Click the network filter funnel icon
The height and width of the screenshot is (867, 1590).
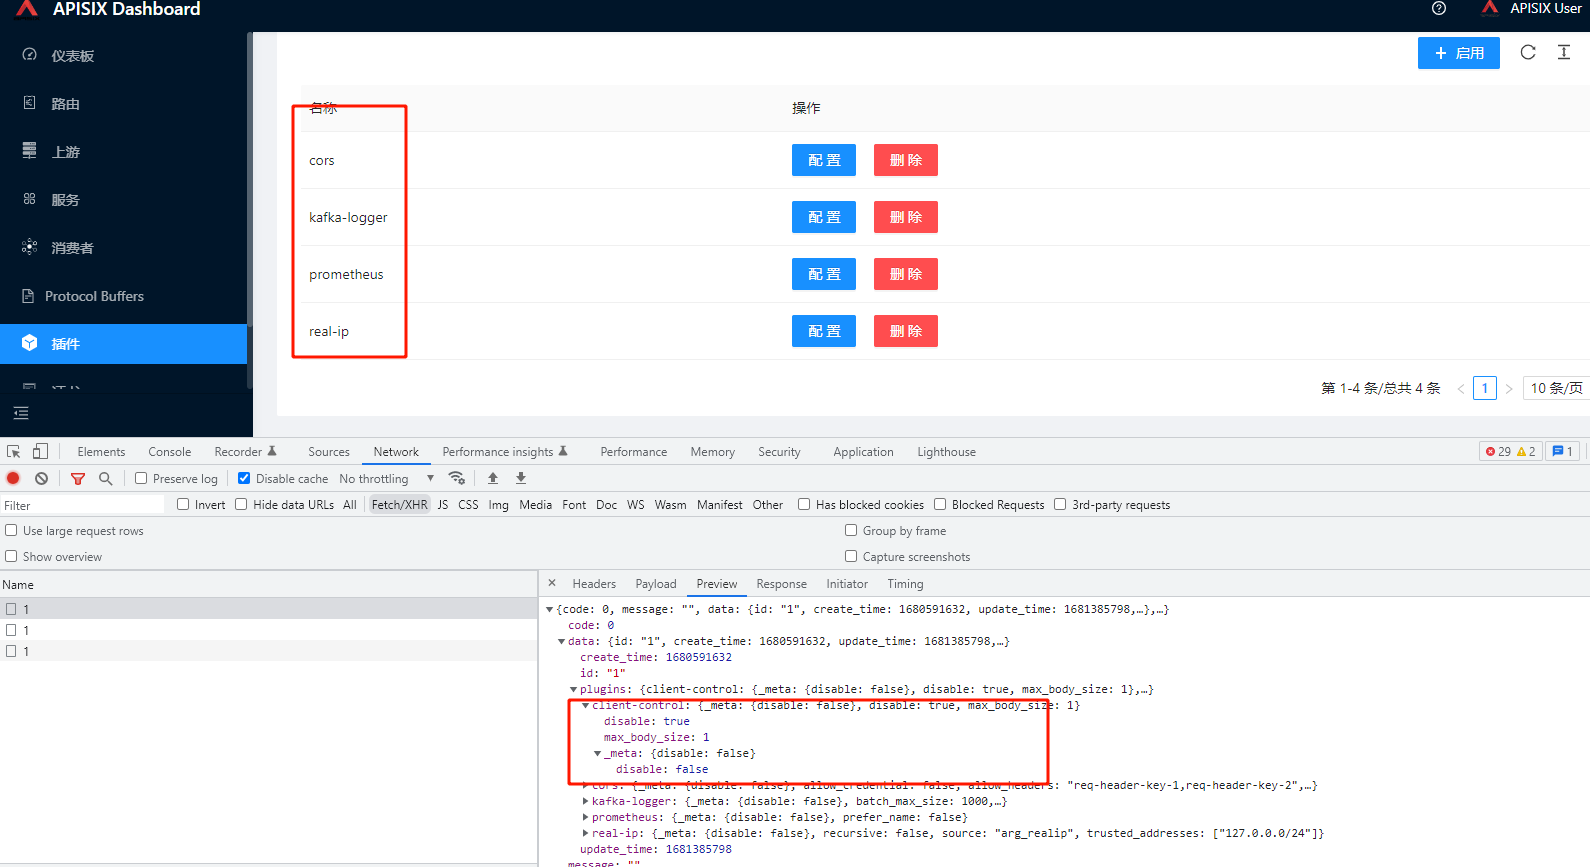click(x=78, y=479)
